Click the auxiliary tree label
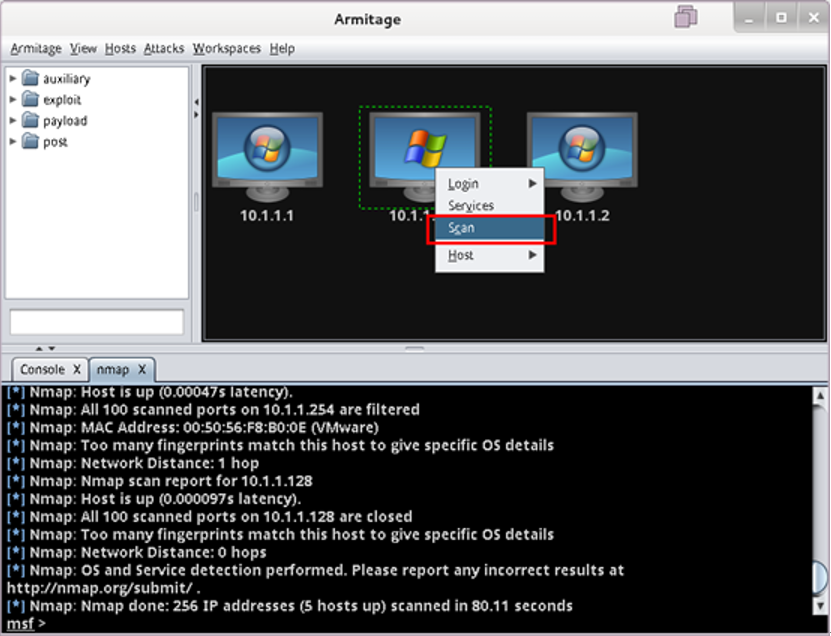 (67, 79)
